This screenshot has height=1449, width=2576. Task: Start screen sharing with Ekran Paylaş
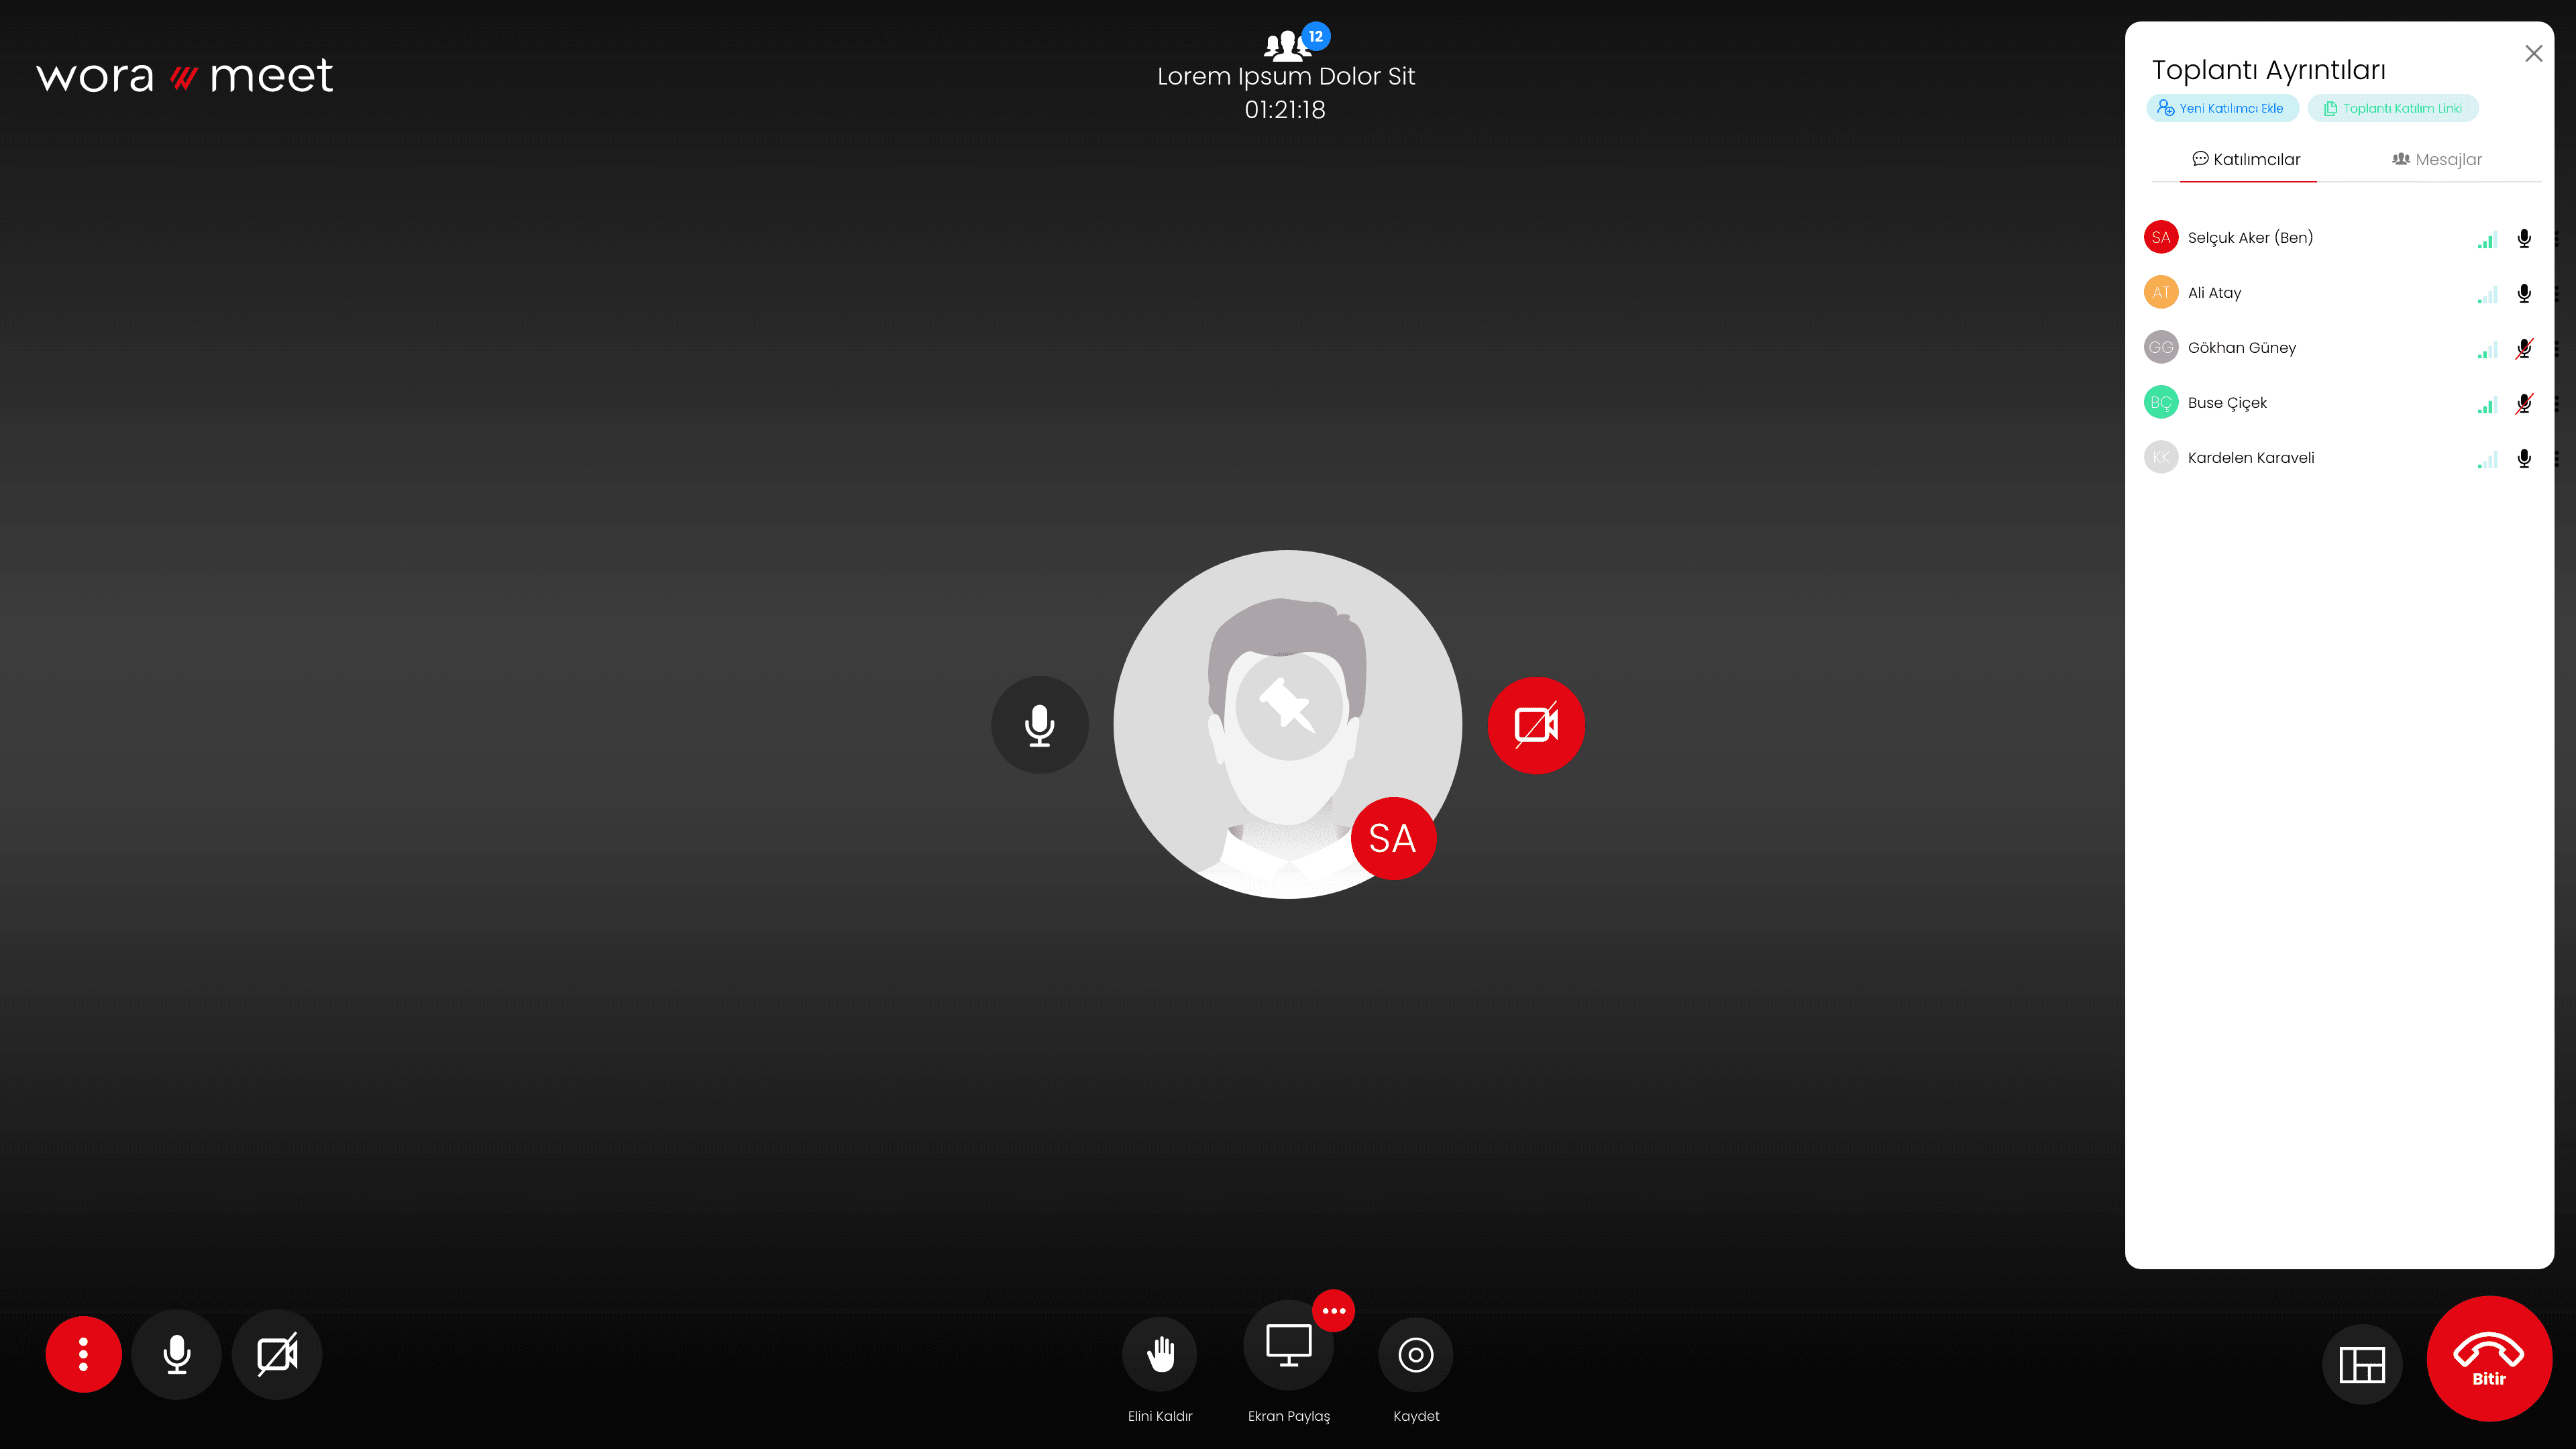[1289, 1345]
